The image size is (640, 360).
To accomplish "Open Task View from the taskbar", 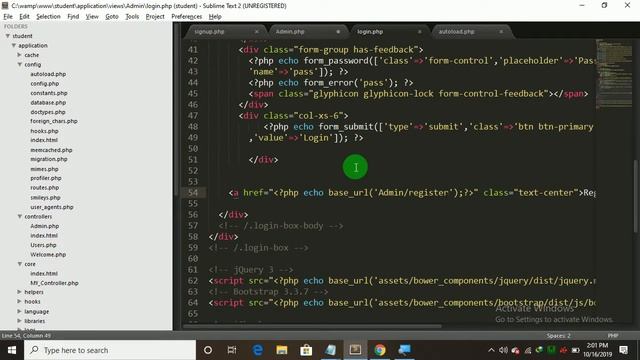I will click(x=232, y=350).
